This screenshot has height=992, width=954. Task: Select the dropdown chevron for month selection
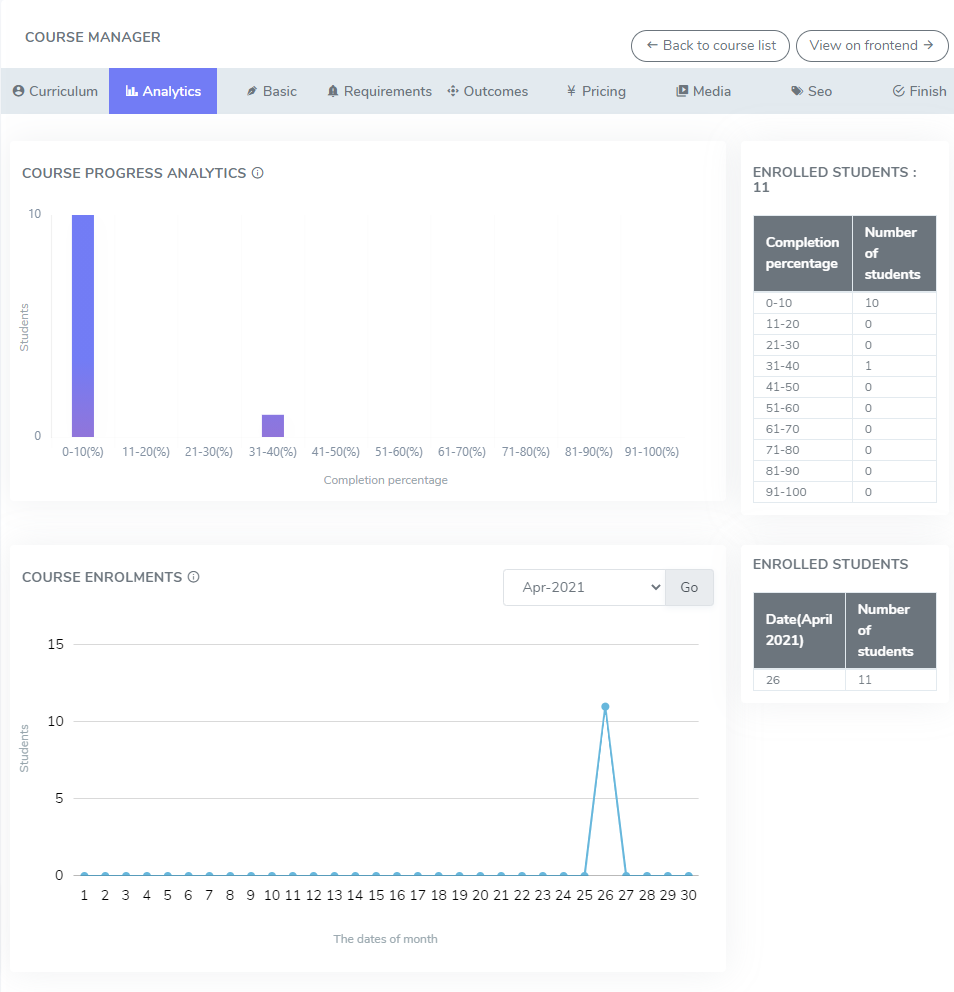pos(657,587)
